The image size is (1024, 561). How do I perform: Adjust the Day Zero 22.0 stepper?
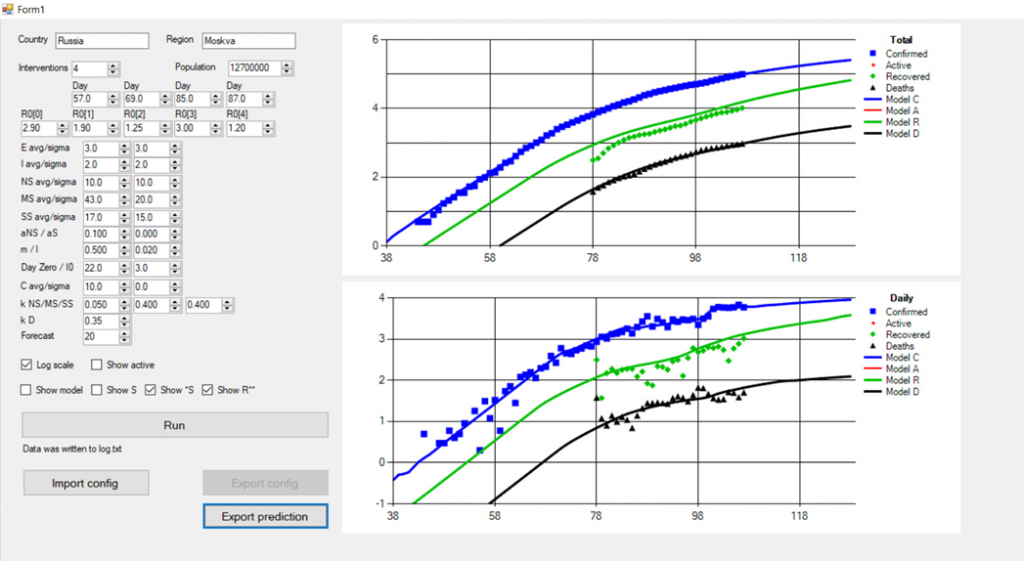pos(124,268)
